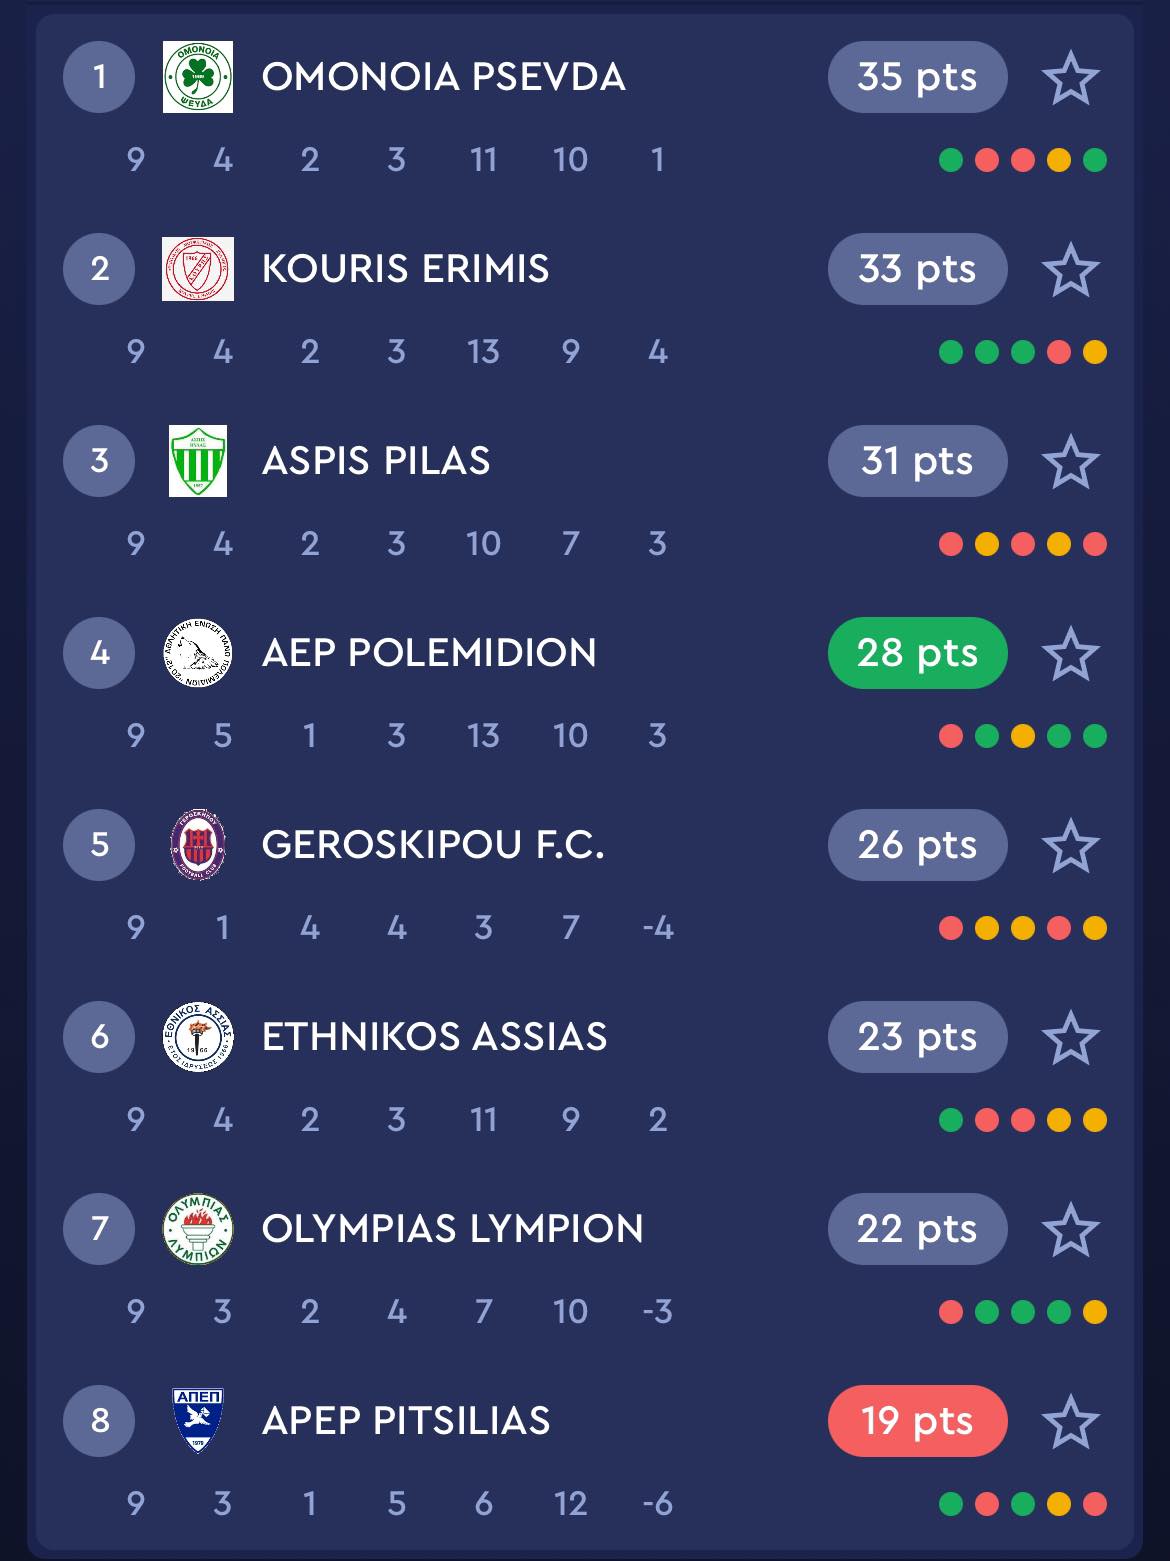Click the APEP Pitsilias blue shield logo
Image resolution: width=1170 pixels, height=1561 pixels.
point(198,1421)
